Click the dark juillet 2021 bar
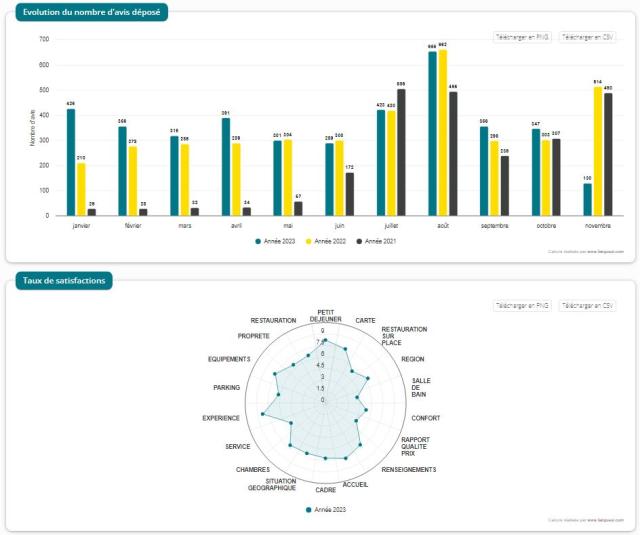 coord(401,152)
